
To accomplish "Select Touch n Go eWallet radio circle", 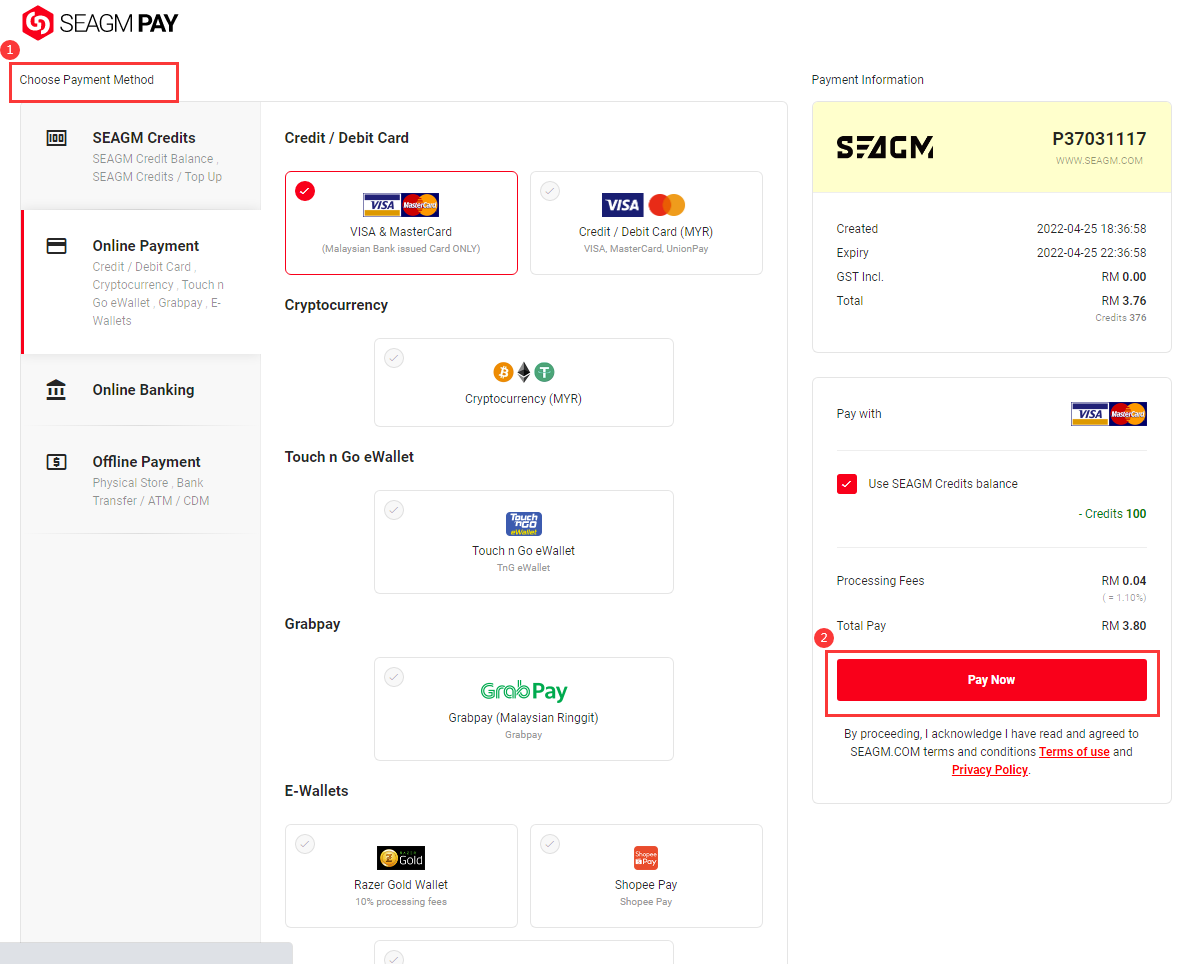I will (x=394, y=510).
